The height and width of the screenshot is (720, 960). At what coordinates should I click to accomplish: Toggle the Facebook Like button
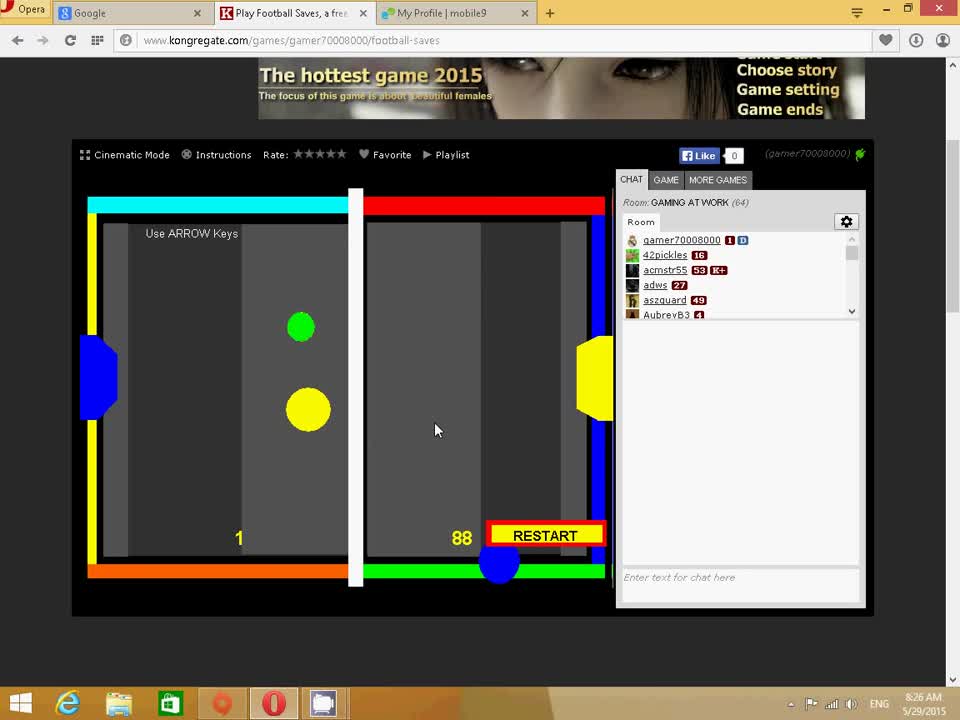click(698, 155)
